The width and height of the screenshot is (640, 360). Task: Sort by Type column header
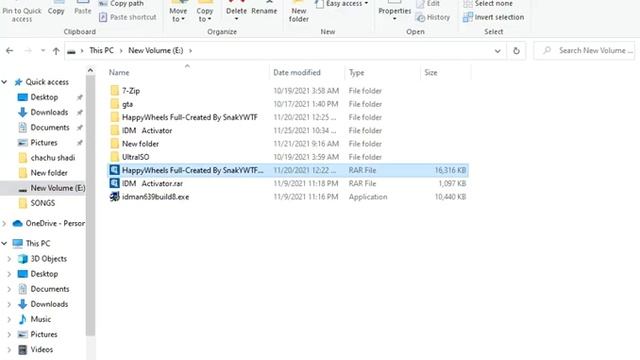coord(356,73)
